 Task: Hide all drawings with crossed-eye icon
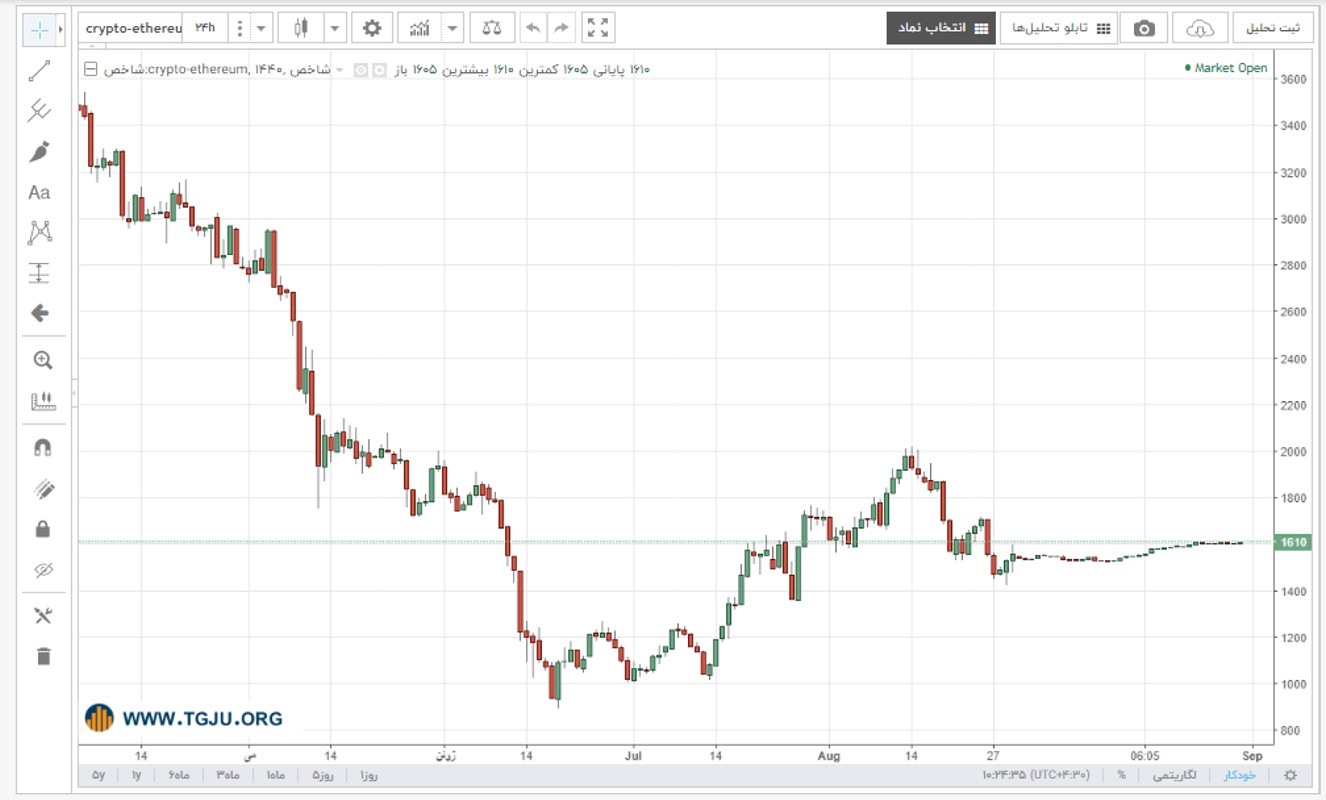(42, 570)
